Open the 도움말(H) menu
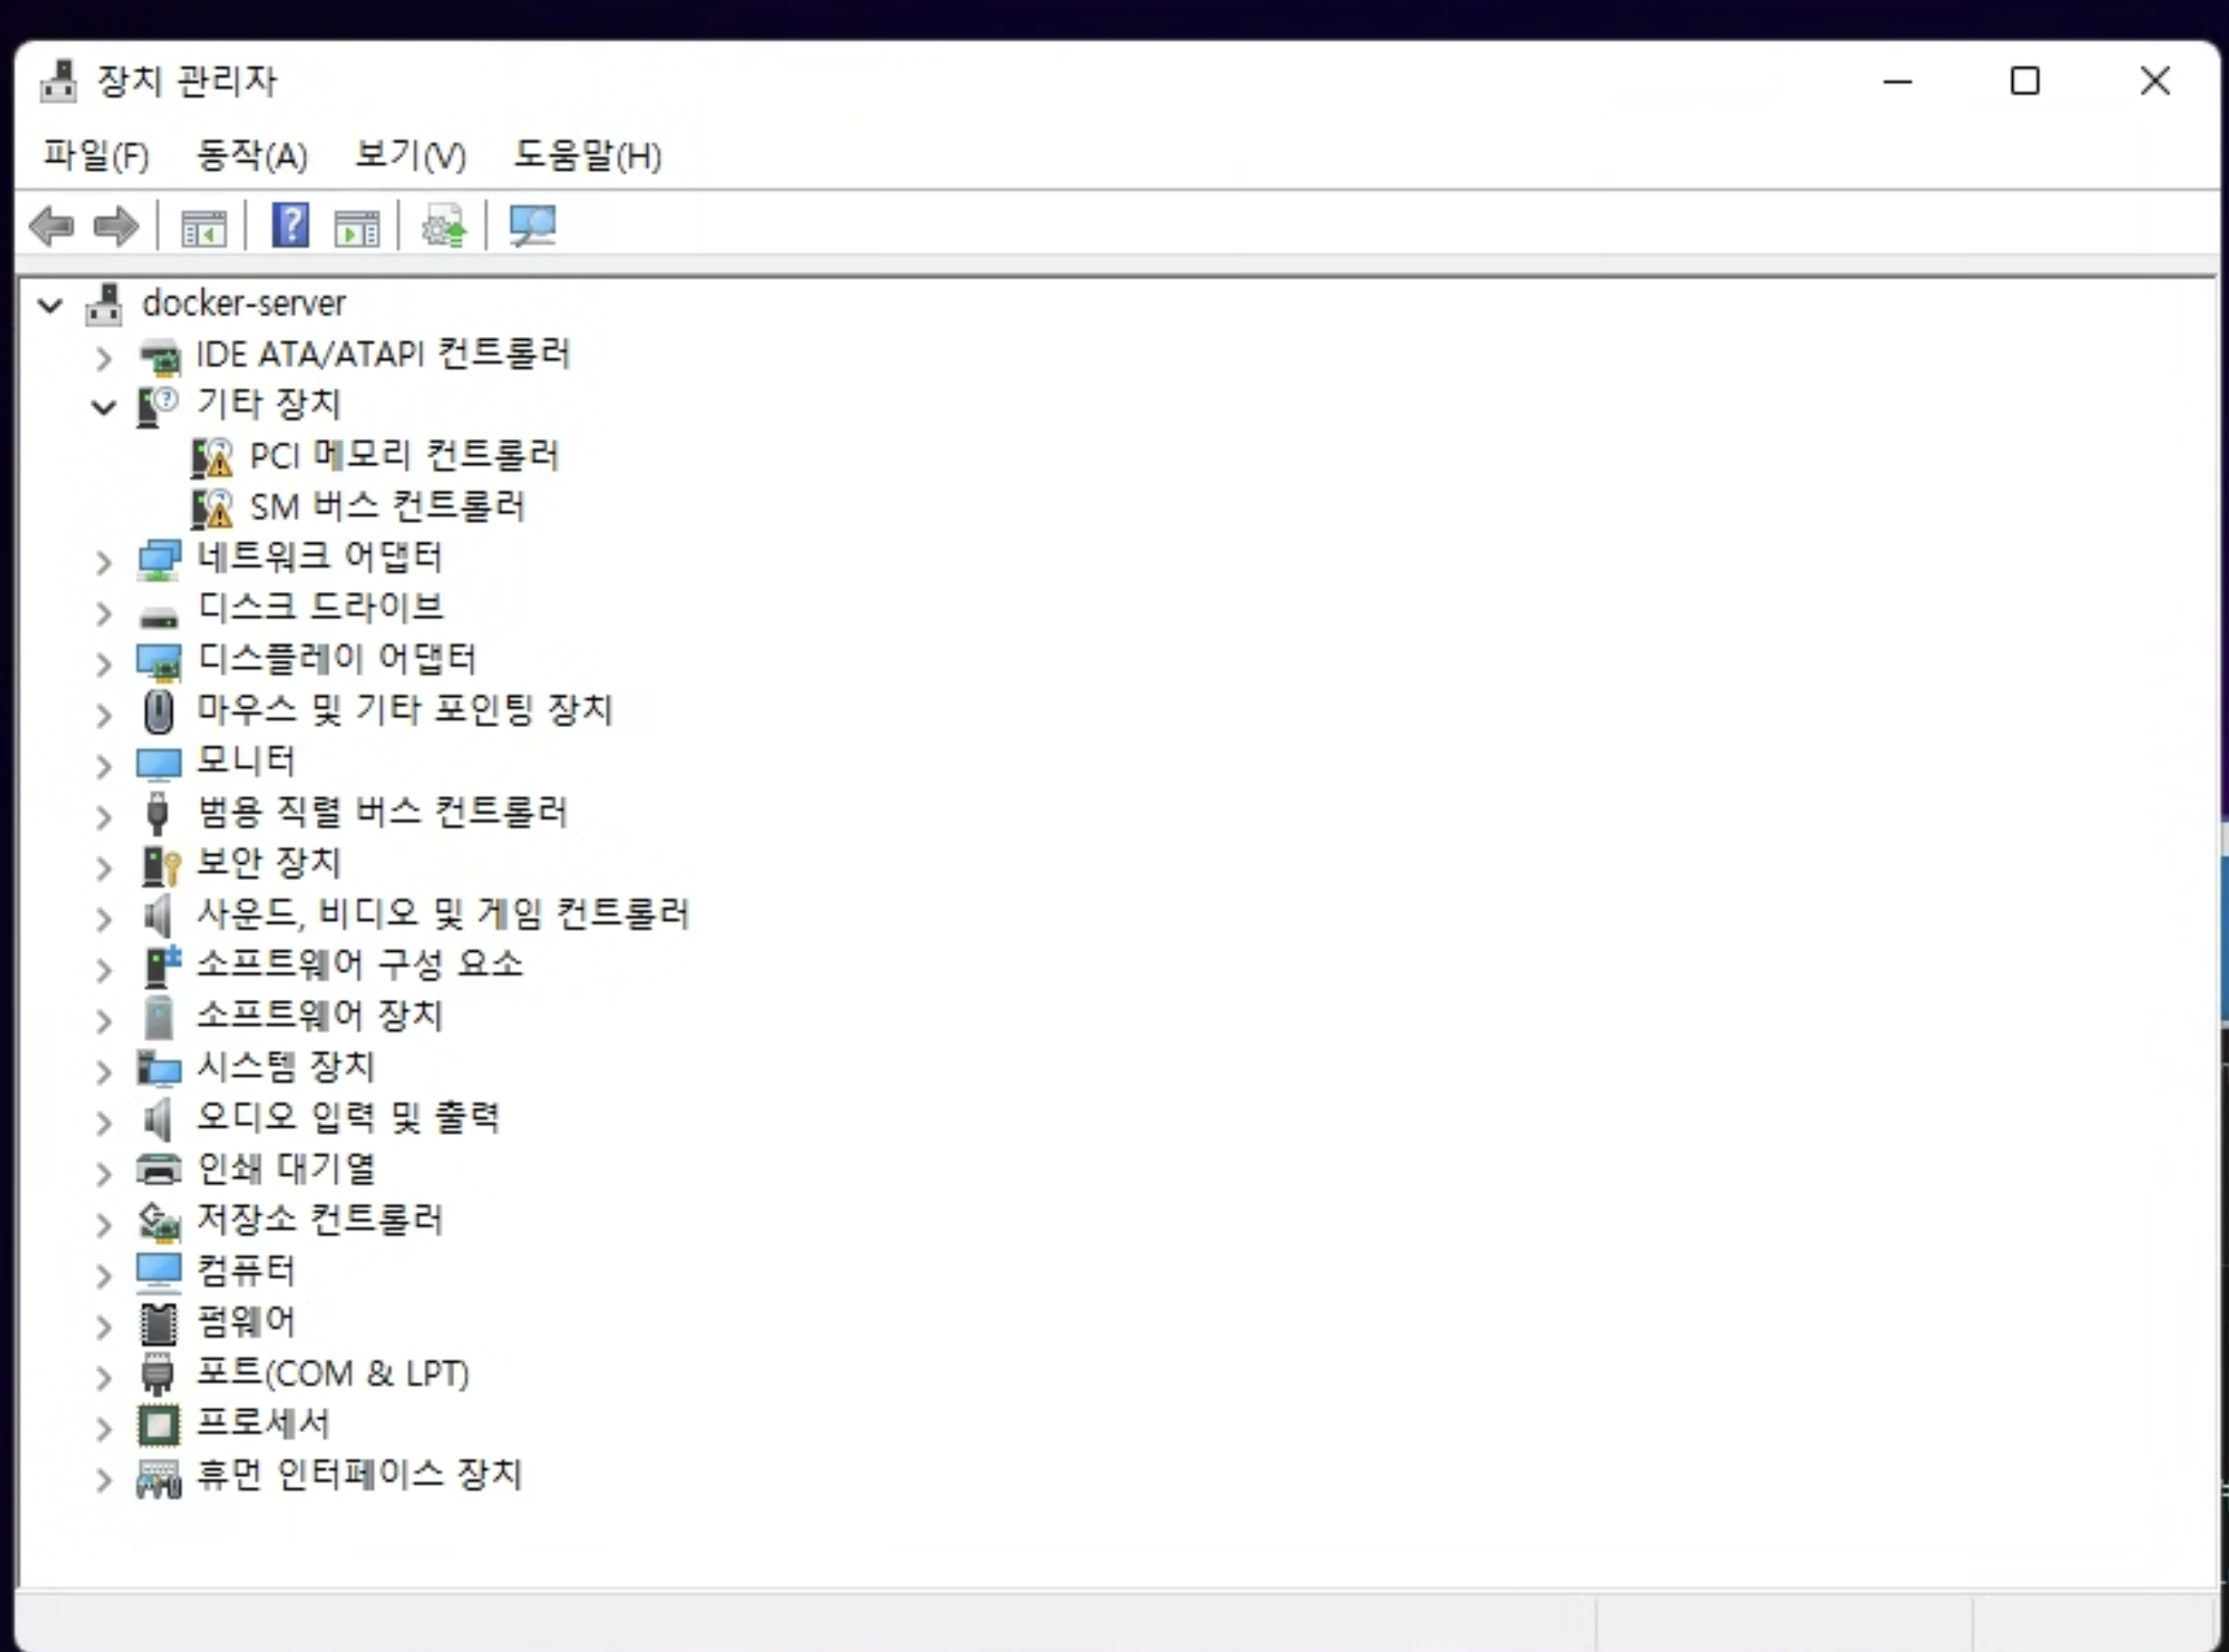Screen dimensions: 2229x1652 click(x=587, y=156)
